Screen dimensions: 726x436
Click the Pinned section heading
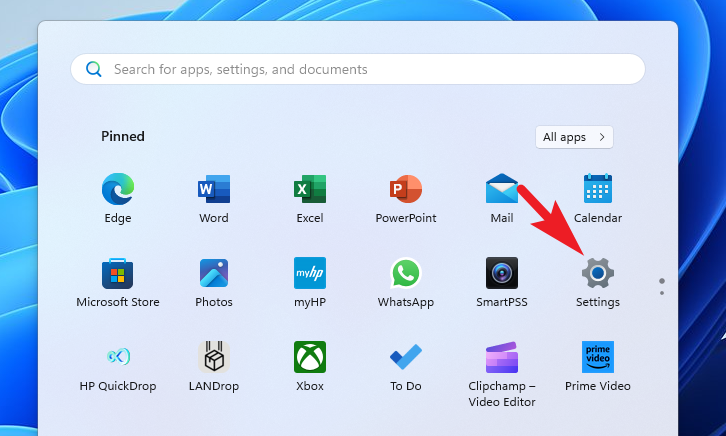point(123,137)
